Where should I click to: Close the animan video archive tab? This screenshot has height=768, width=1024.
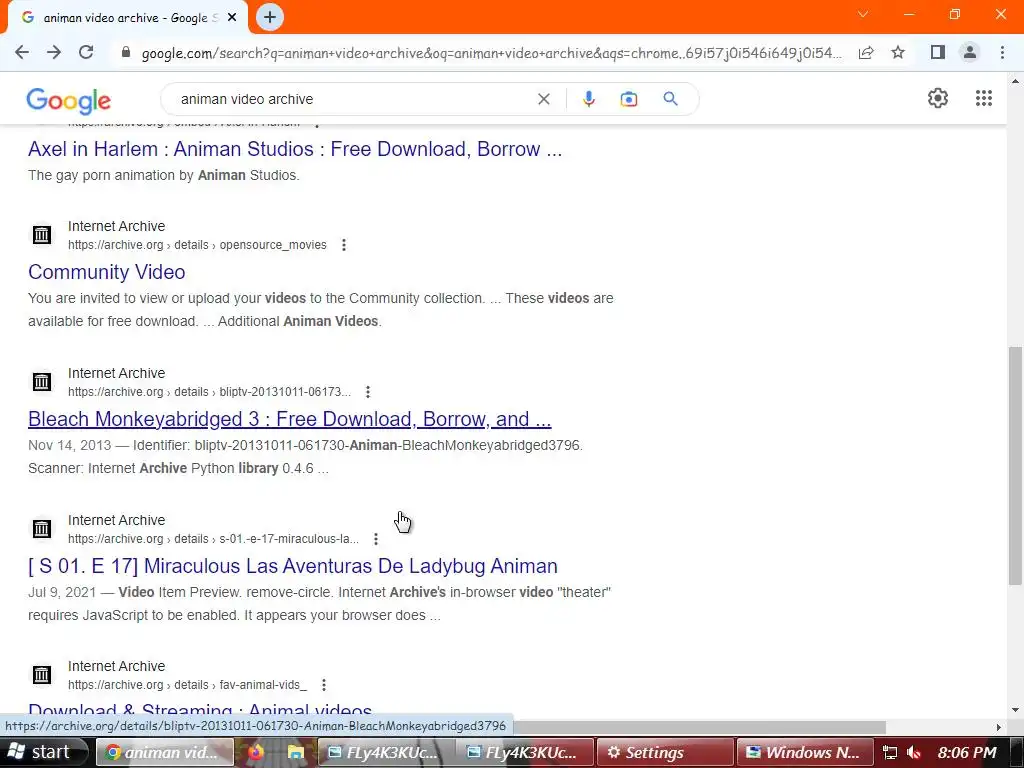tap(232, 18)
